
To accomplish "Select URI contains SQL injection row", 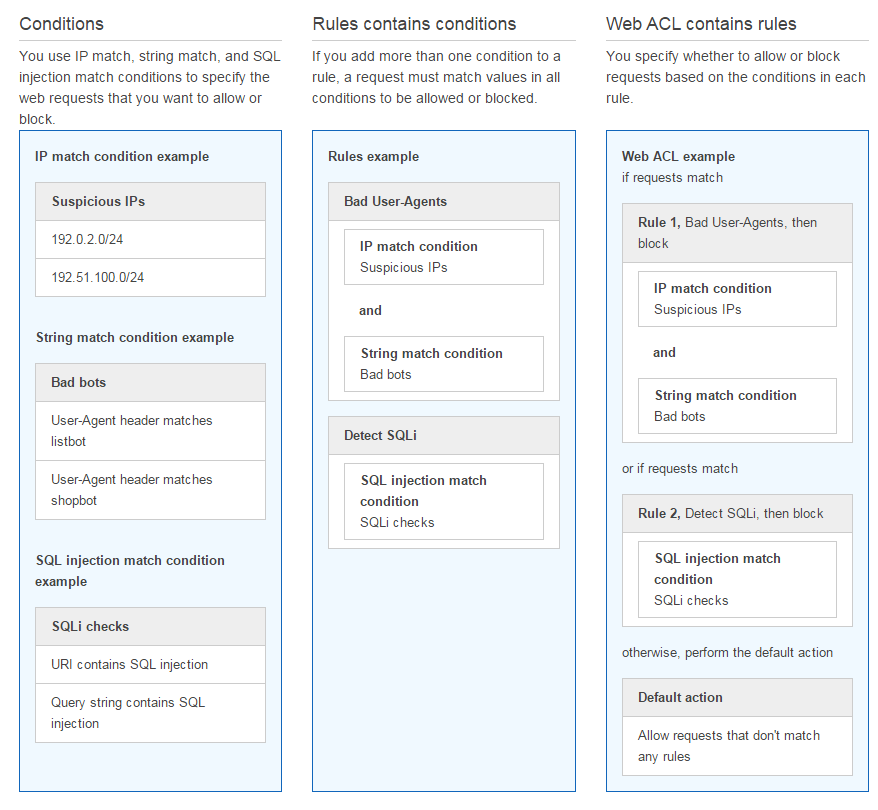I will pyautogui.click(x=150, y=664).
